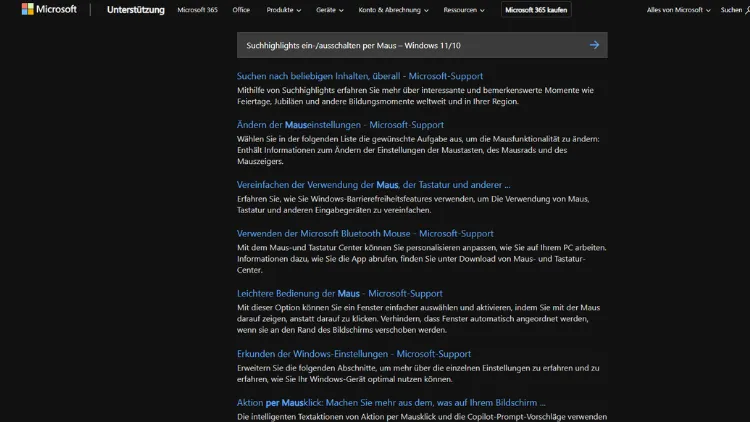Click Microsoft 365 kaufen button
Image resolution: width=750 pixels, height=422 pixels.
tap(536, 10)
